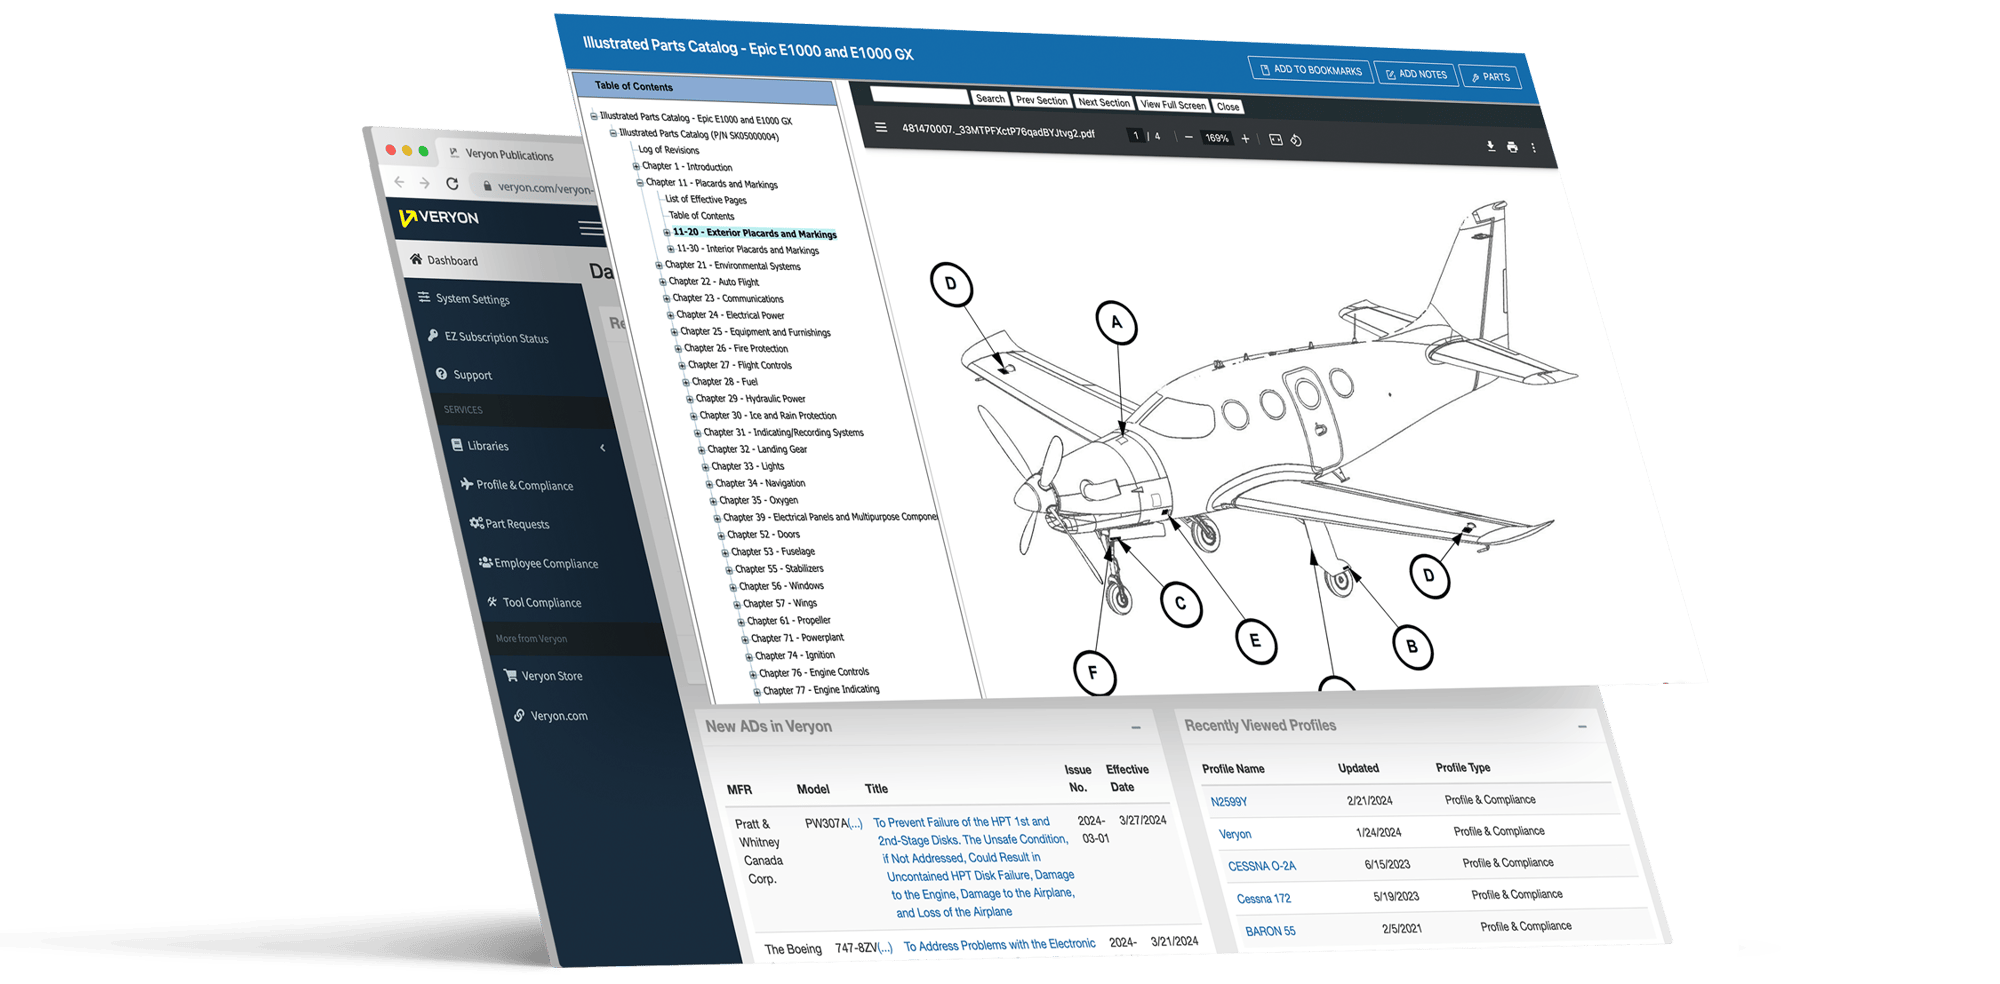The width and height of the screenshot is (2000, 984).
Task: Download the PDF document
Action: pos(1490,146)
